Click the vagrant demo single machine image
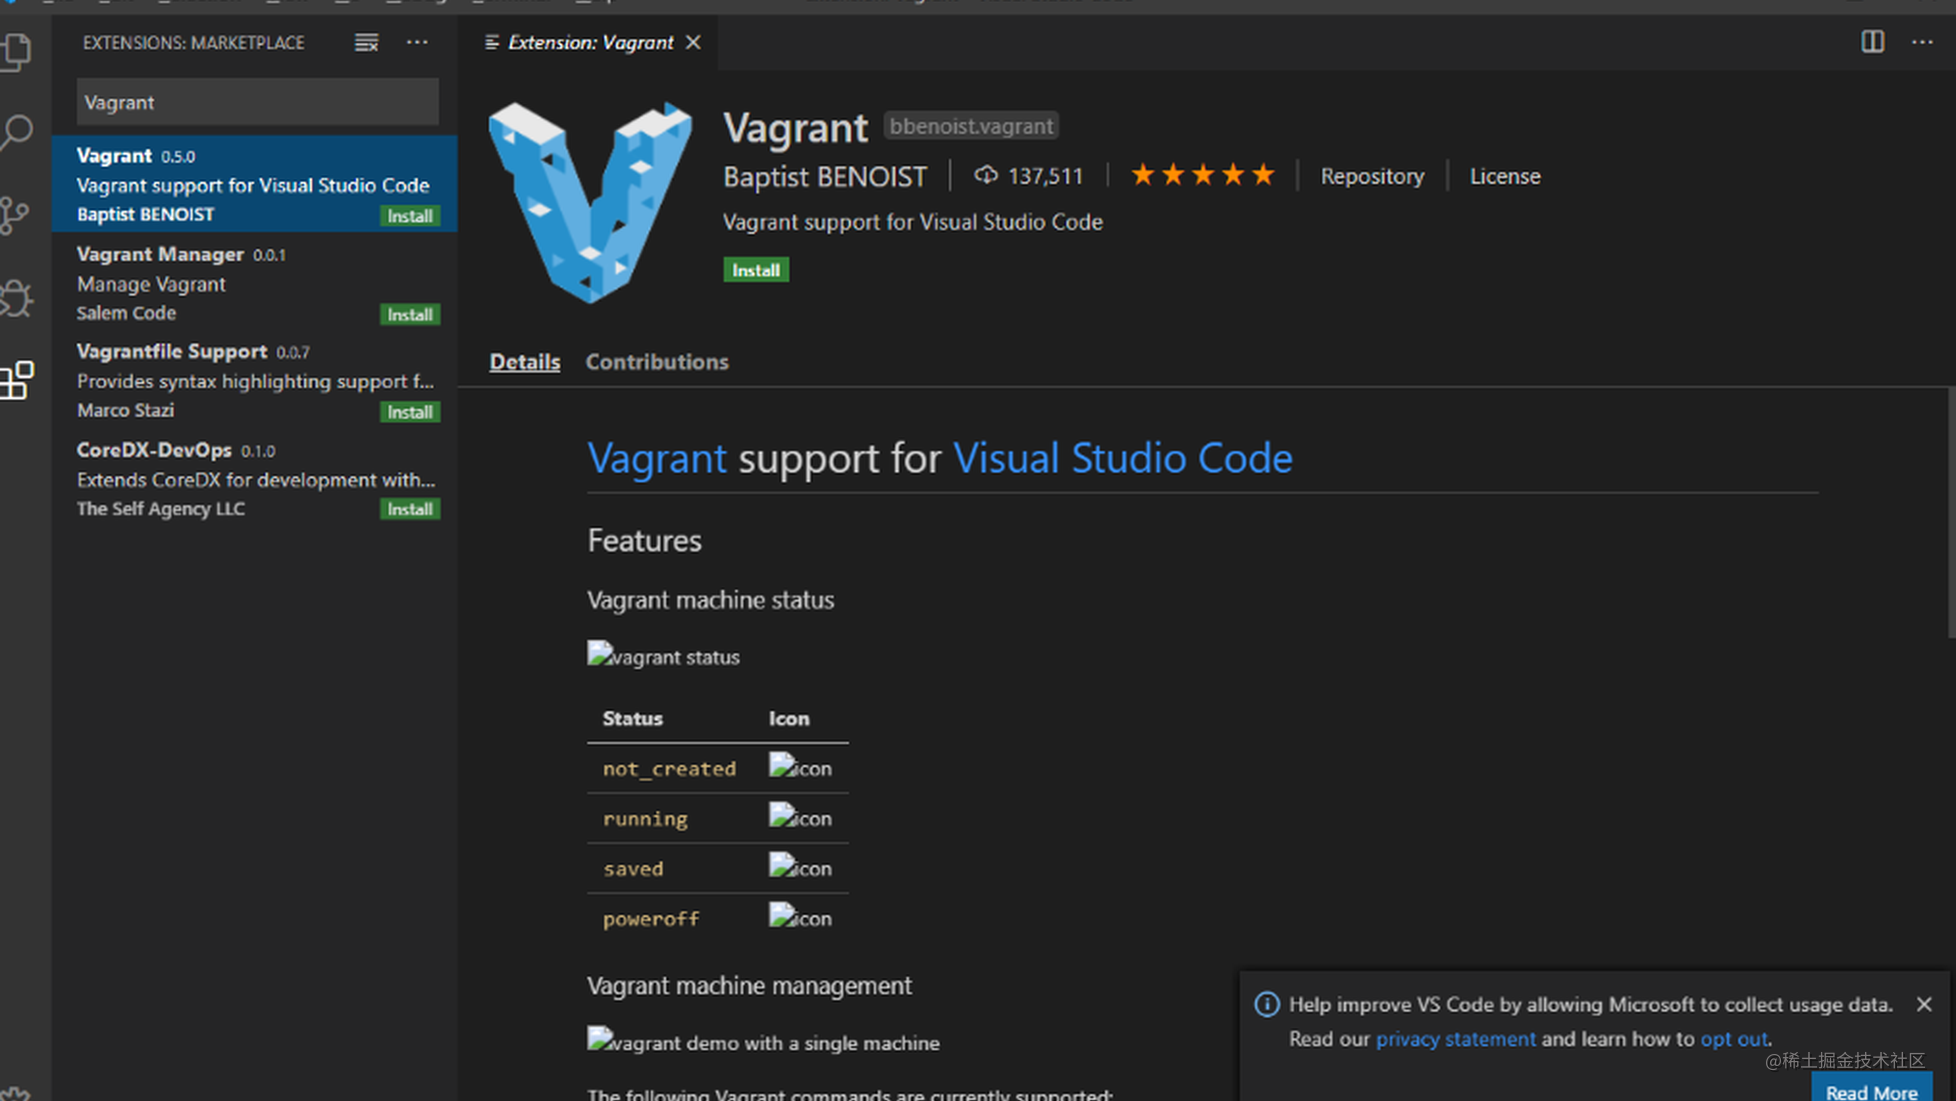1956x1101 pixels. [x=763, y=1042]
